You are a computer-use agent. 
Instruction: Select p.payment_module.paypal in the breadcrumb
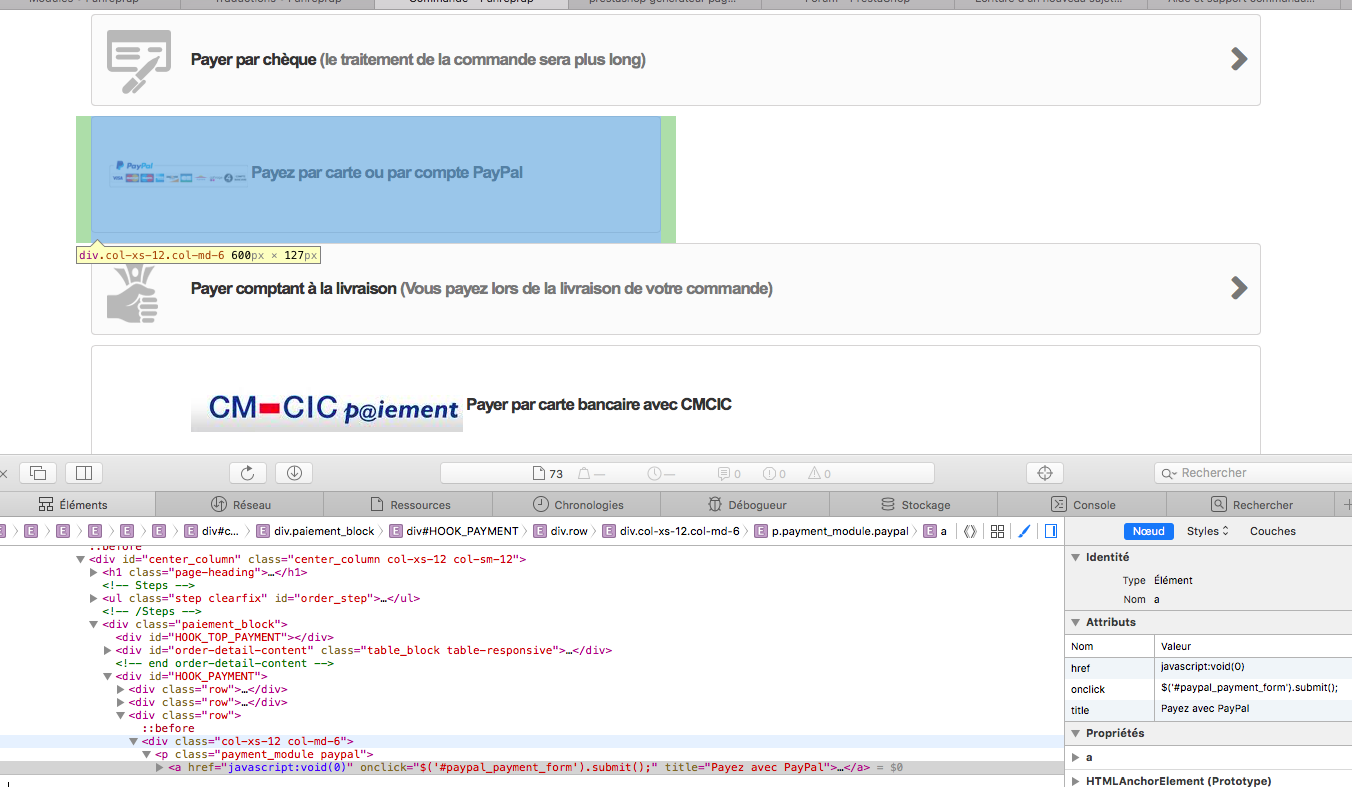click(832, 531)
